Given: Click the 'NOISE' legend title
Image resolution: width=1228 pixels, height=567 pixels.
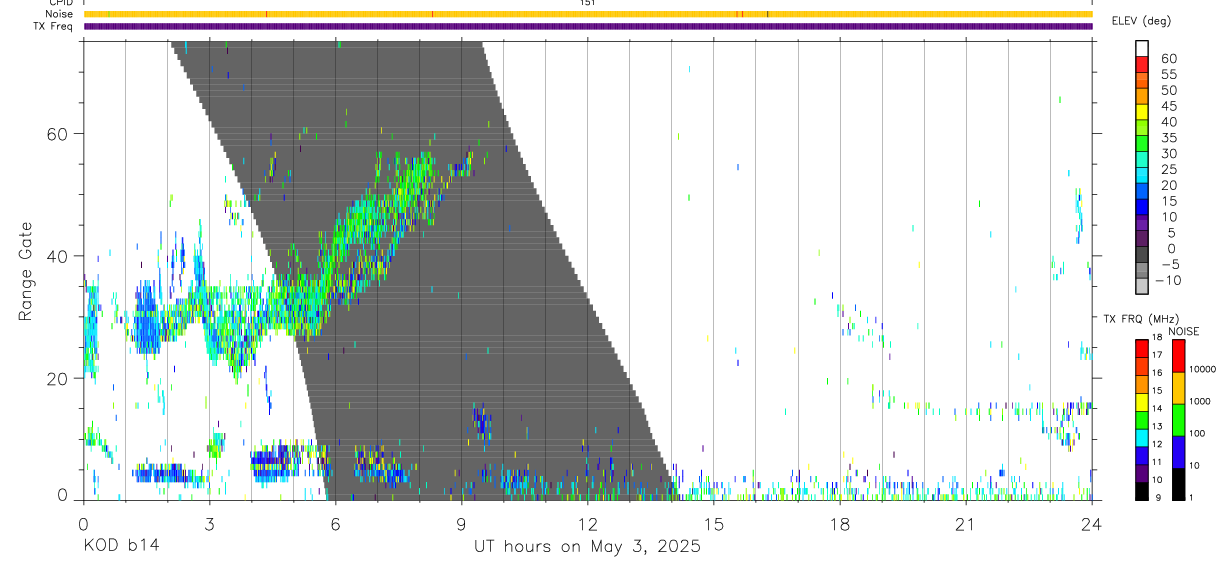Looking at the screenshot, I should [1183, 331].
